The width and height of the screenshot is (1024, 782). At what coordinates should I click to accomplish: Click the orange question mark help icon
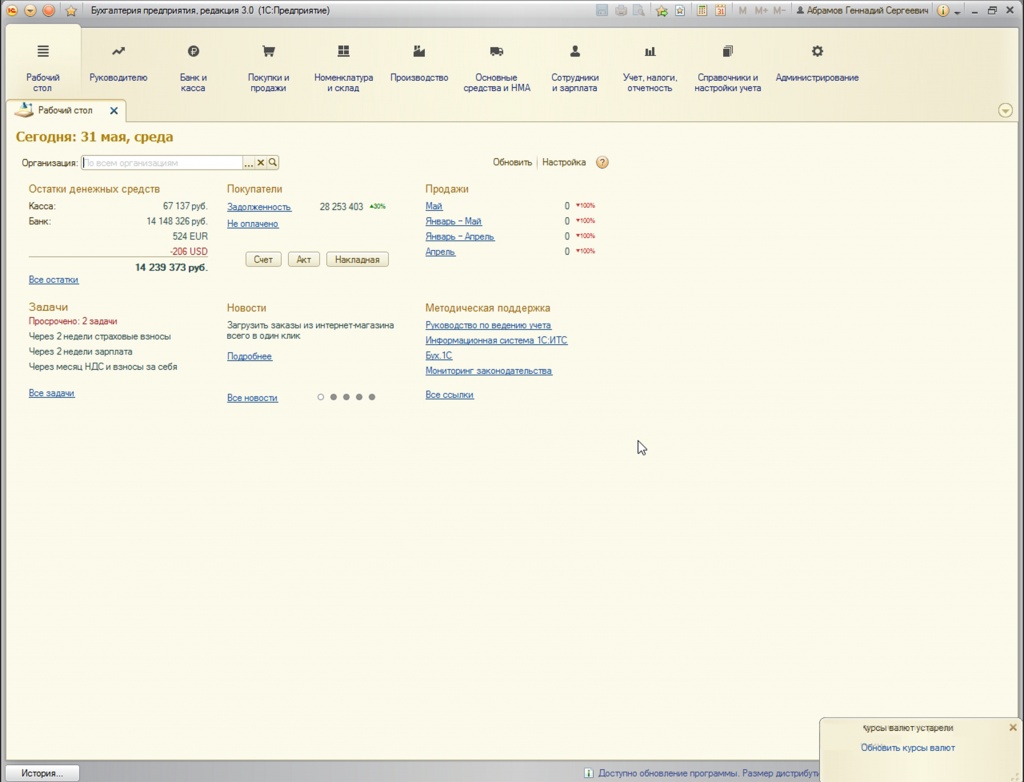[x=602, y=162]
